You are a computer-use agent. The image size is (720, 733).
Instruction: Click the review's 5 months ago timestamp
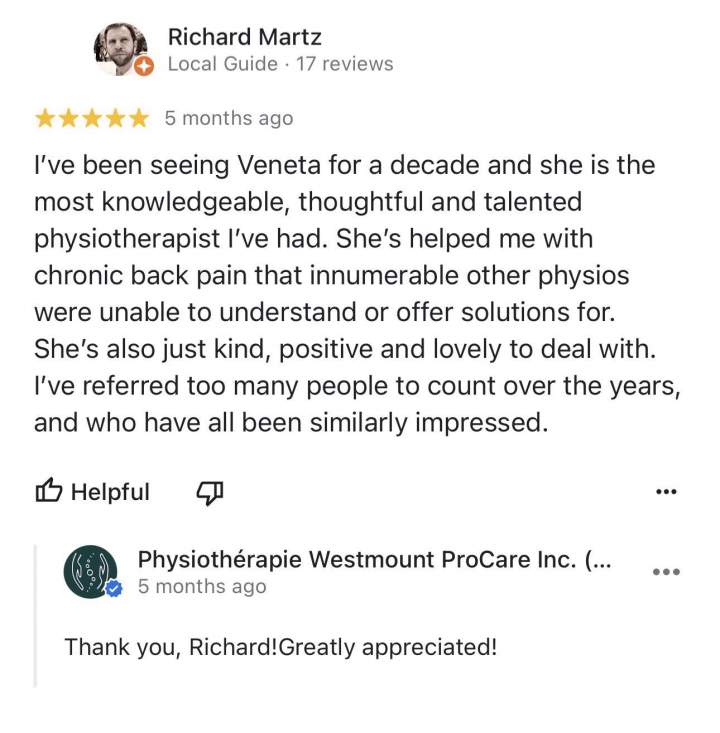(x=229, y=118)
